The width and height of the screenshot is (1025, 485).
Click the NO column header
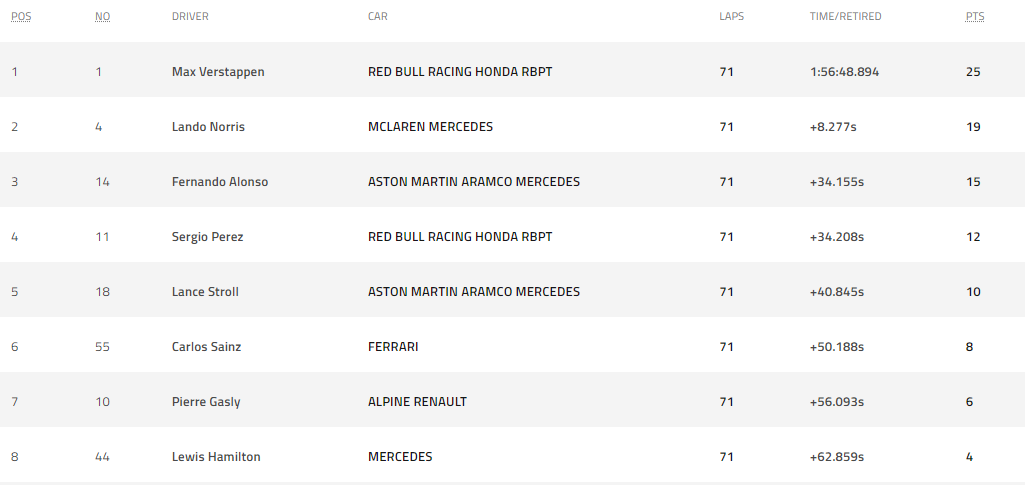click(103, 16)
